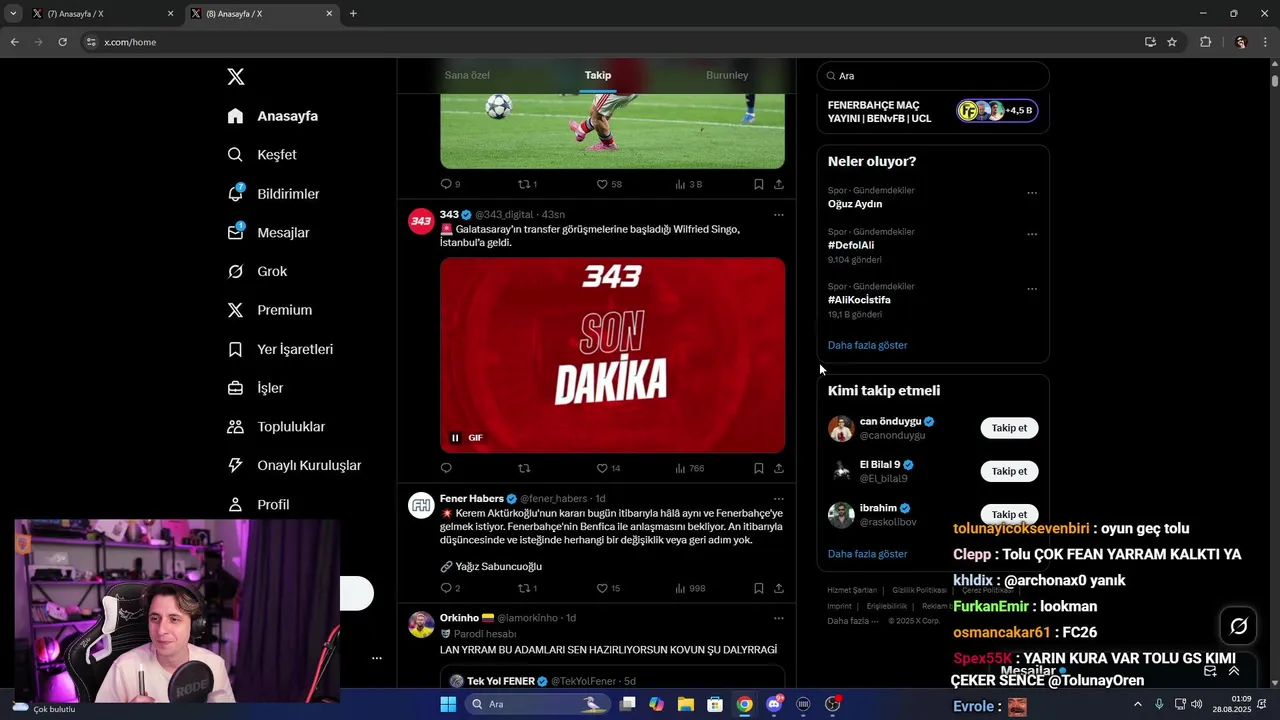Reload page in browser toolbar
Viewport: 1280px width, 720px height.
(x=62, y=42)
